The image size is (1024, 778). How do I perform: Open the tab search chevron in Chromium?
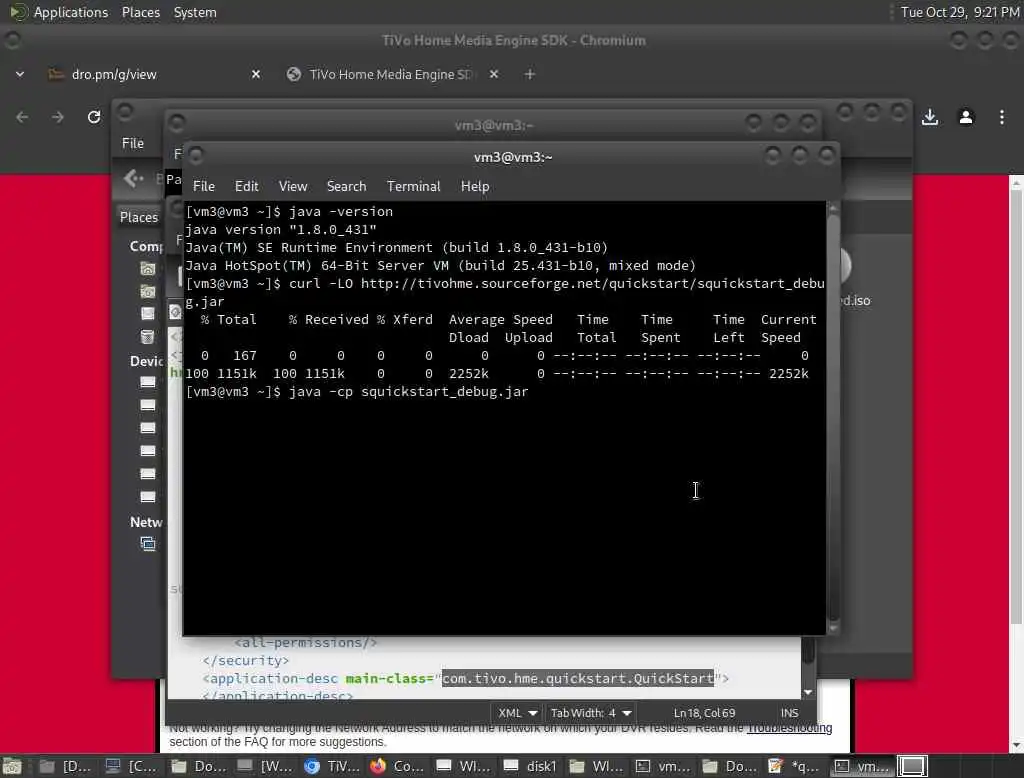(20, 74)
